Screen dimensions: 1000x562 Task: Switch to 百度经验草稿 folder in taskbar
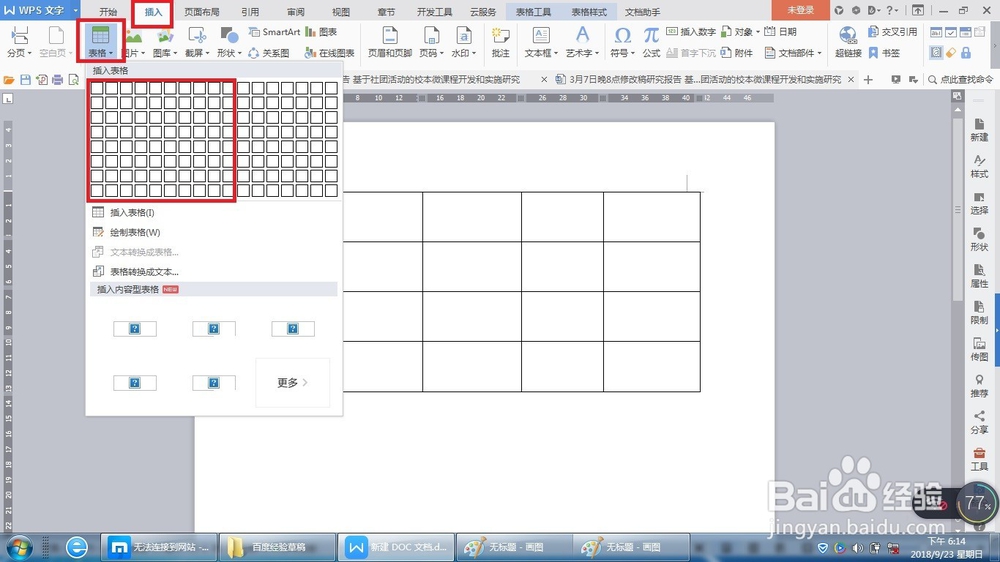point(278,547)
